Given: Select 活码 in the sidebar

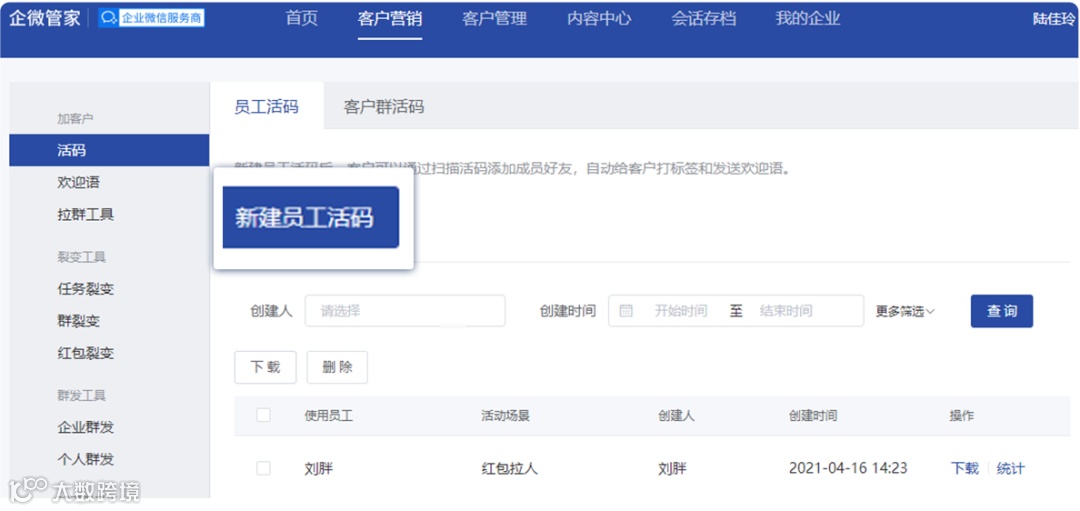Looking at the screenshot, I should point(109,150).
